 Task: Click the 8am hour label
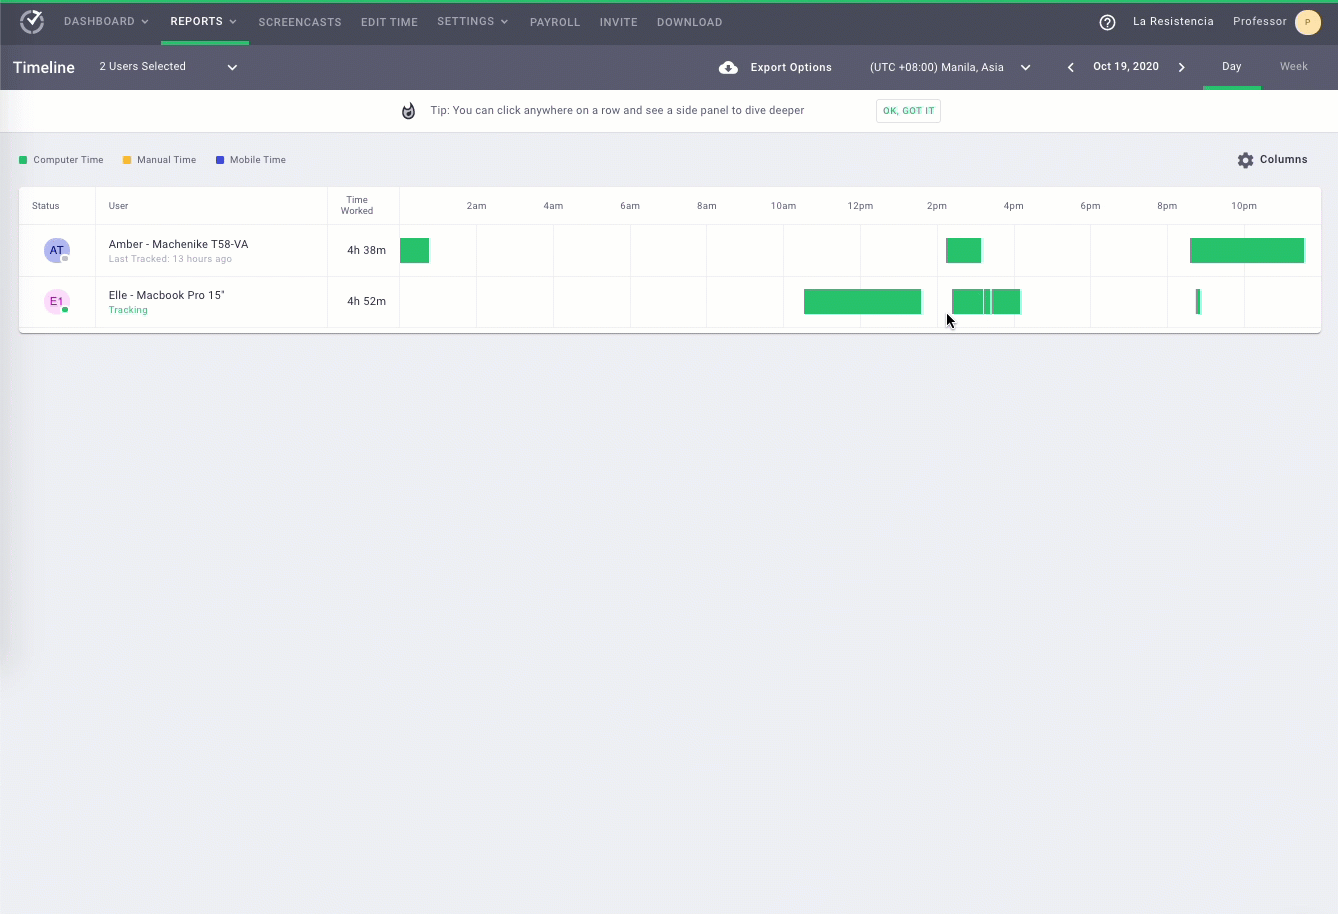(x=707, y=206)
